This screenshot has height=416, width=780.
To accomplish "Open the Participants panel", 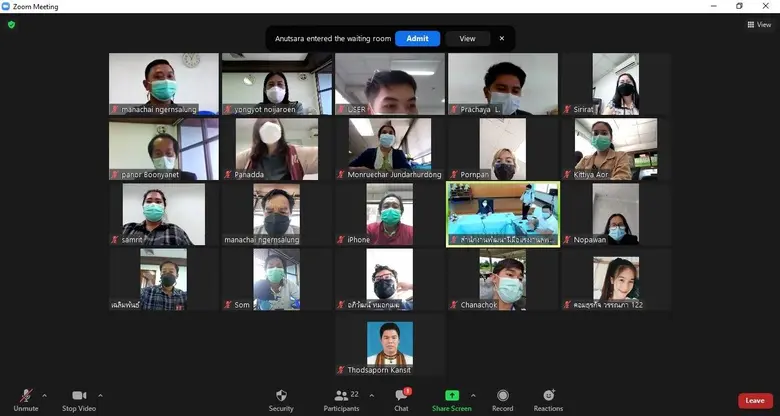I will pyautogui.click(x=341, y=399).
